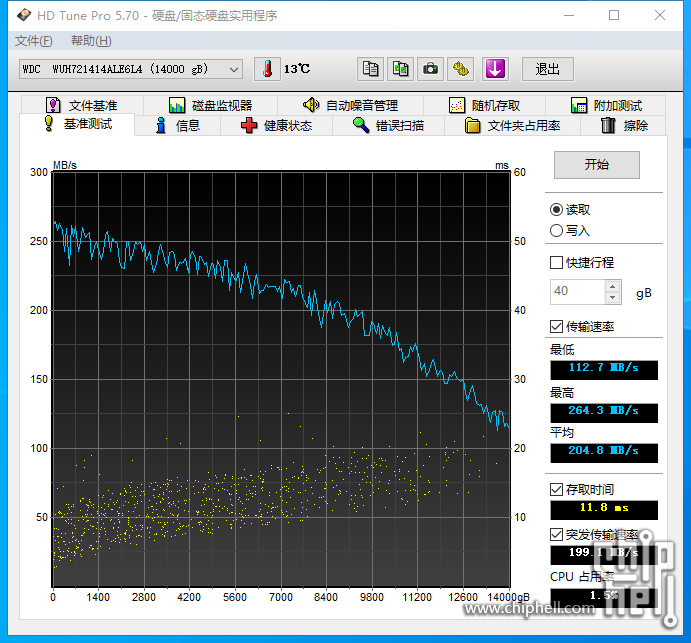Switch to 文件夹占用率 tab

[x=512, y=126]
